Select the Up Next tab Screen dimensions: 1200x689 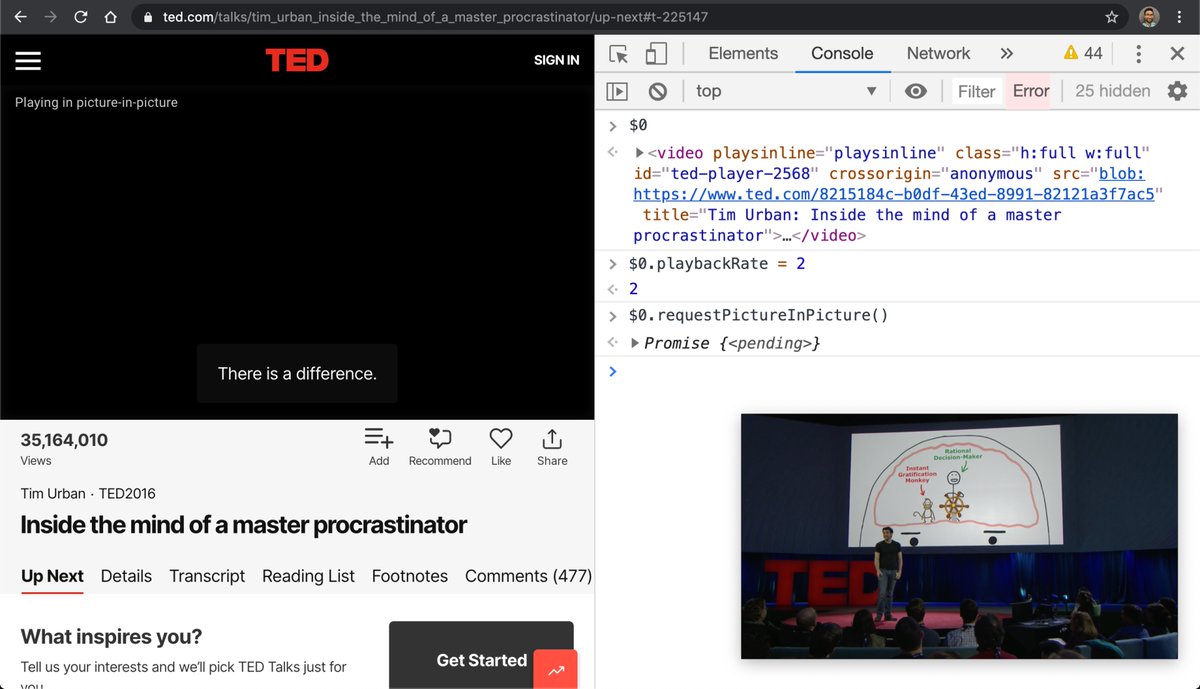tap(52, 577)
